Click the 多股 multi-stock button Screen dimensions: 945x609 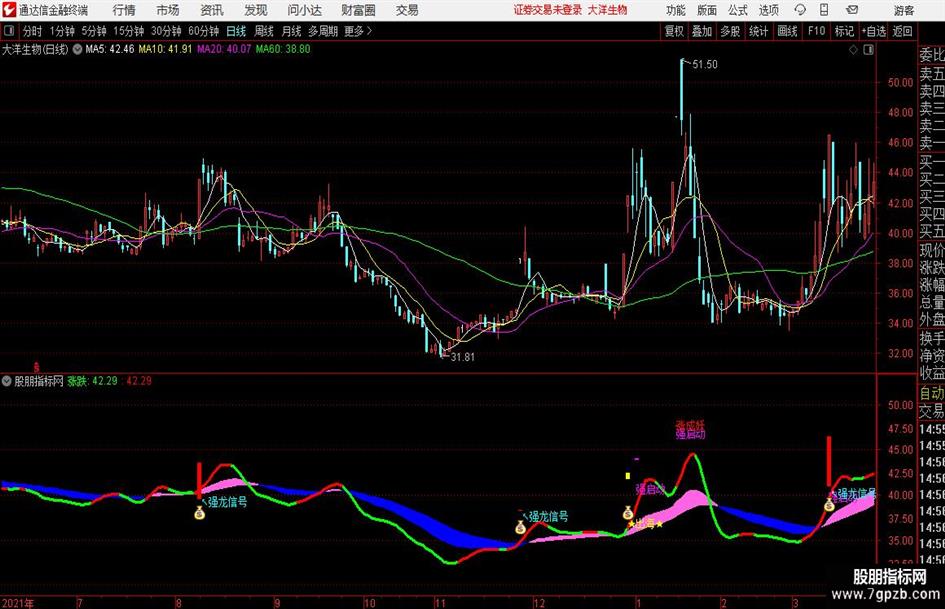pos(730,31)
